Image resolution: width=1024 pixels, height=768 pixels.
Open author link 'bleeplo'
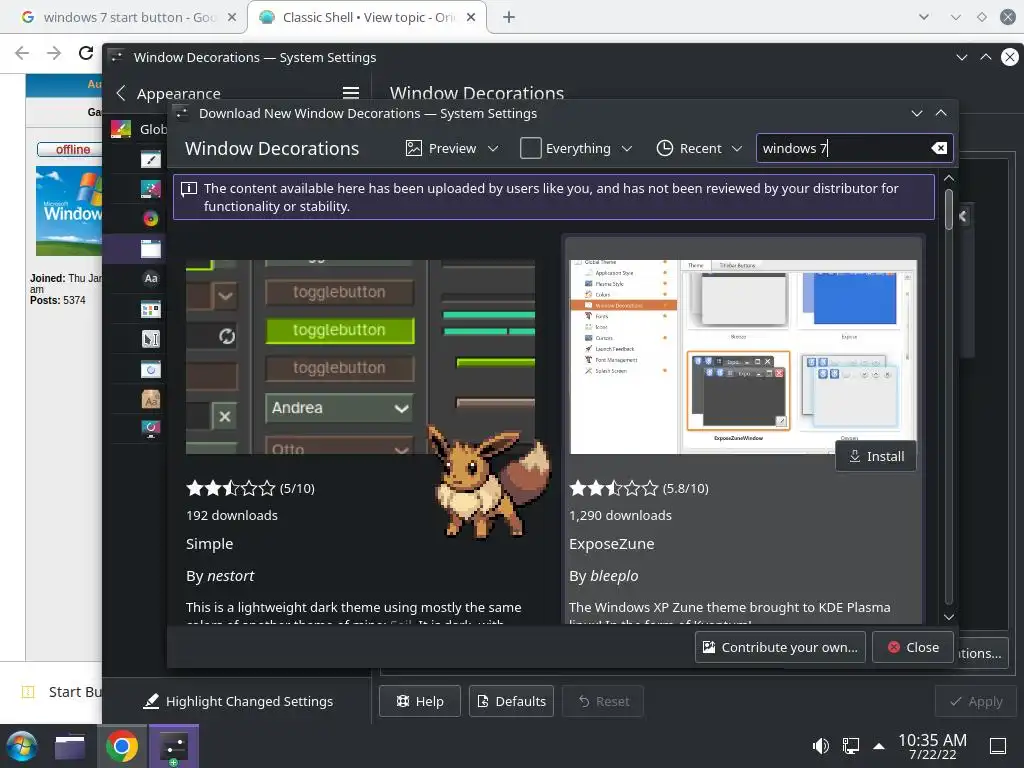[x=614, y=575]
